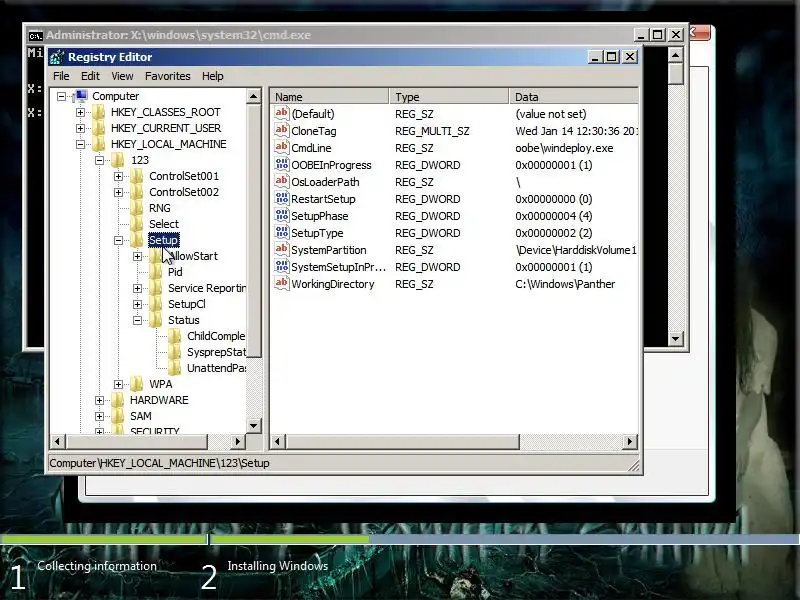This screenshot has height=600, width=800.
Task: Click the Select key folder icon
Action: tap(137, 223)
